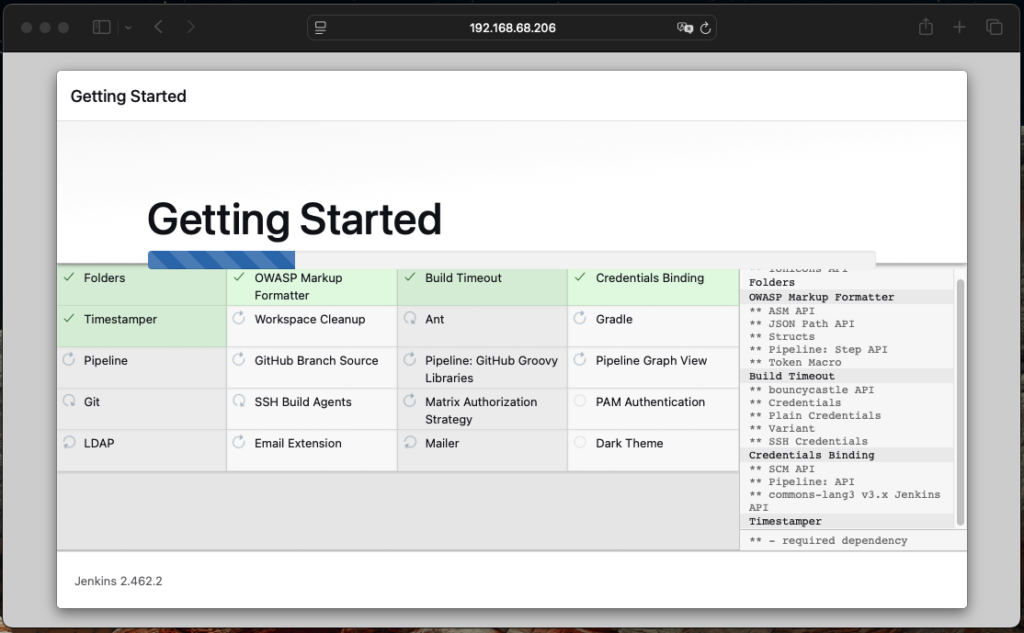Go back with the browser back arrow
The width and height of the screenshot is (1024, 633).
158,27
